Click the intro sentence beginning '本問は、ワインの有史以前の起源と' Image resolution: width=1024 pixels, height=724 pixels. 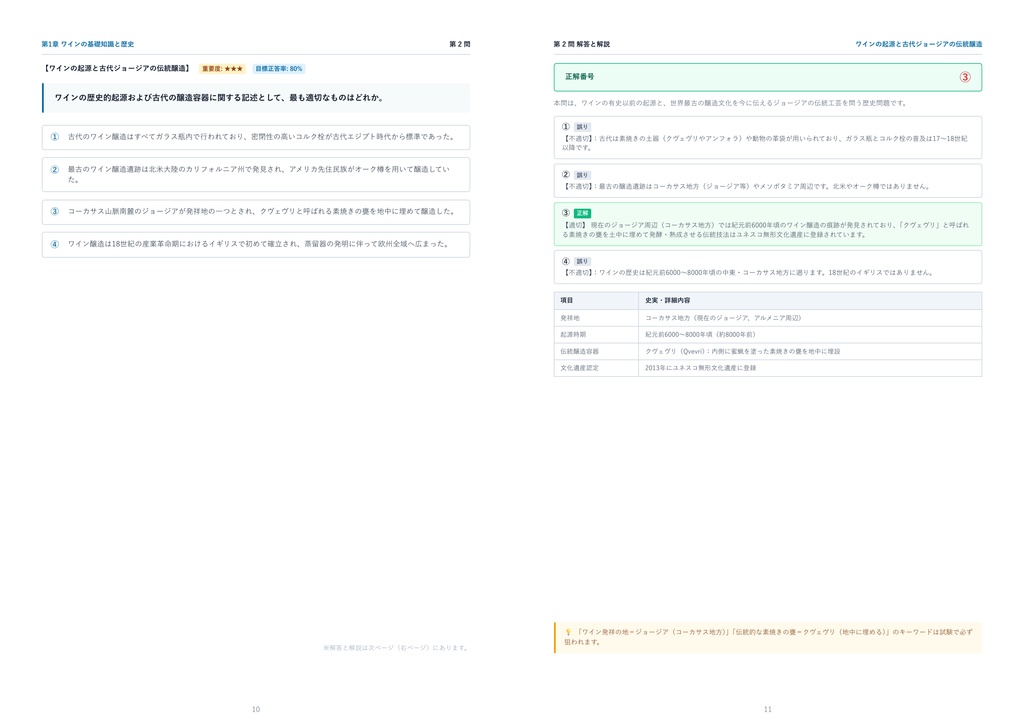(729, 103)
